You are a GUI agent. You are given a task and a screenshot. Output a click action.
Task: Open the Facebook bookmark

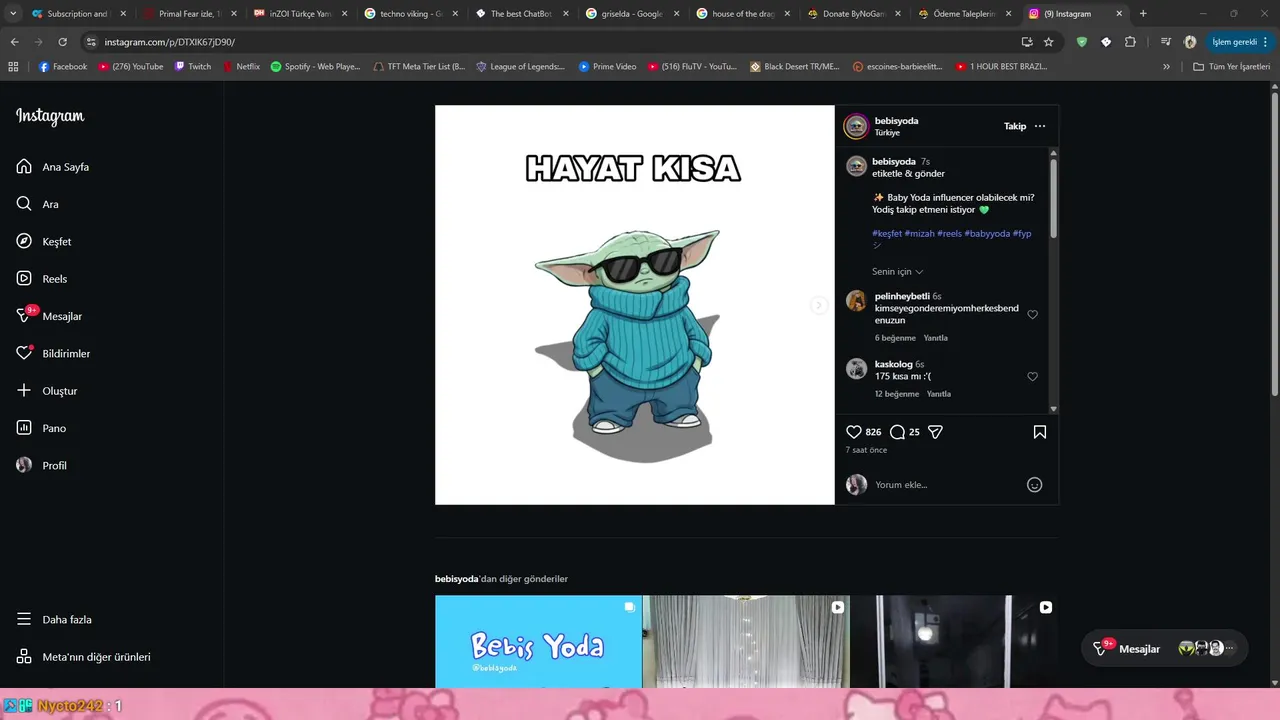coord(63,67)
